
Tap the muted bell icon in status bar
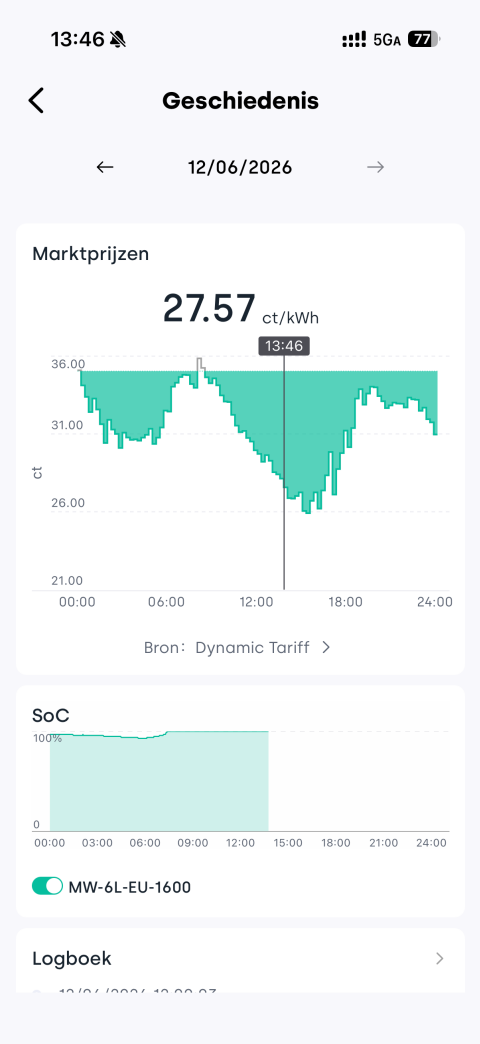click(x=118, y=40)
